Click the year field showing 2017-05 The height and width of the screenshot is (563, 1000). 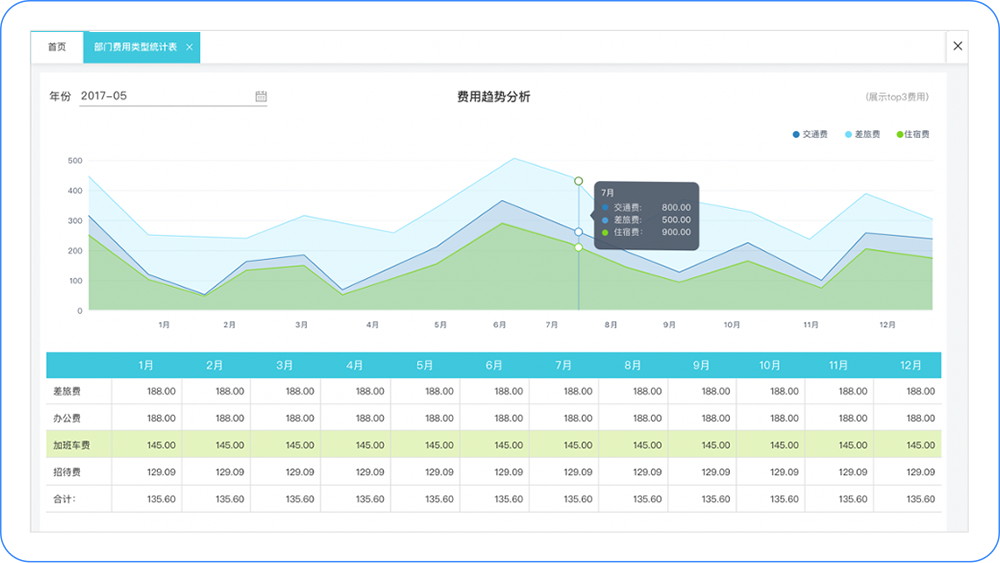173,96
